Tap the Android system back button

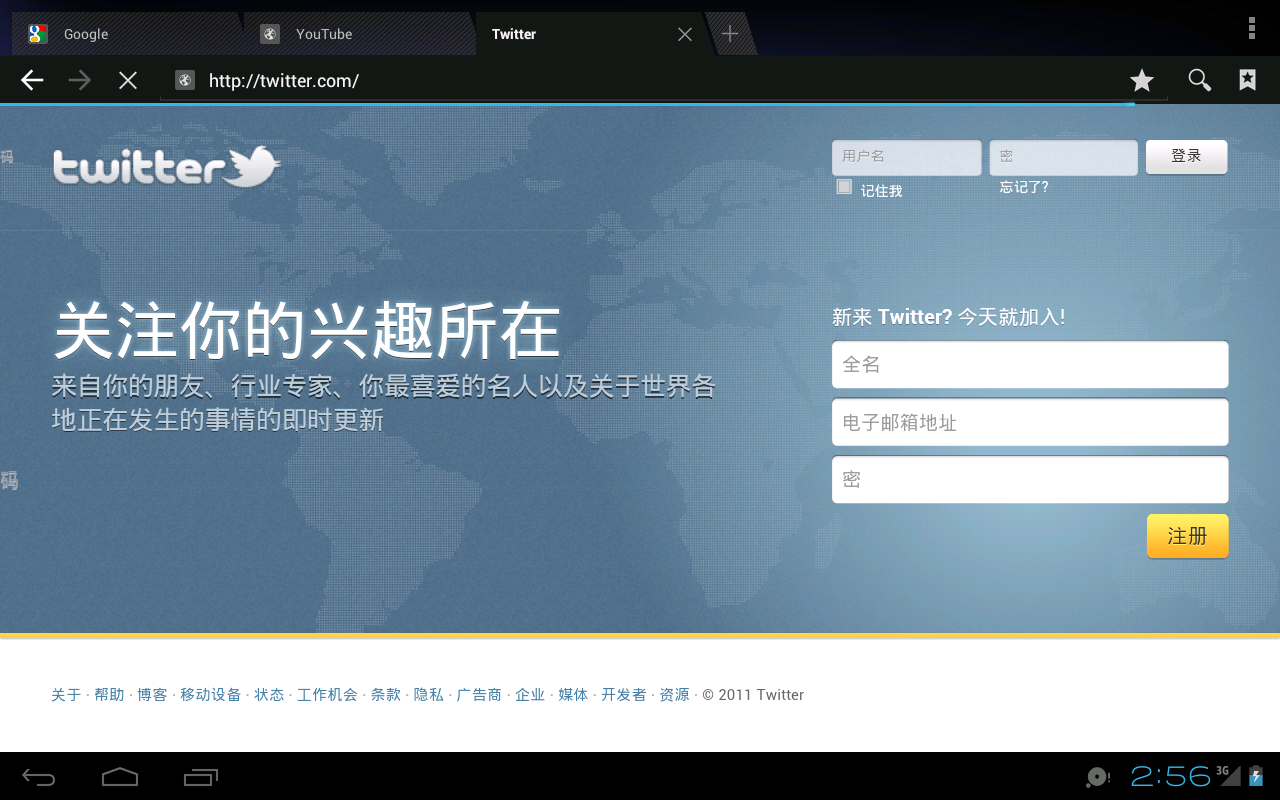click(x=40, y=777)
